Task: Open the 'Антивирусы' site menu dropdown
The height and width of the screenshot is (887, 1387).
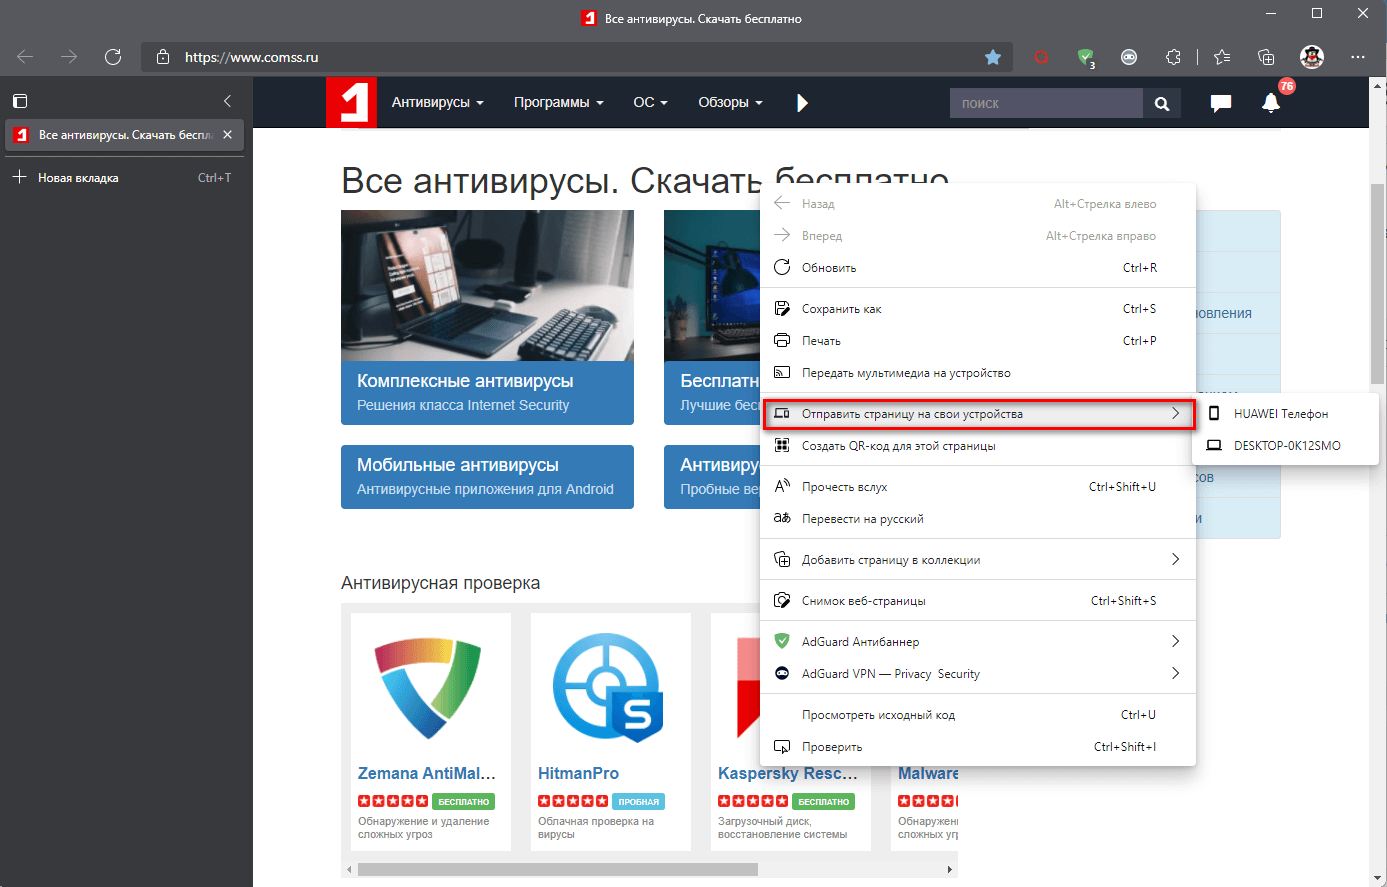Action: tap(438, 102)
